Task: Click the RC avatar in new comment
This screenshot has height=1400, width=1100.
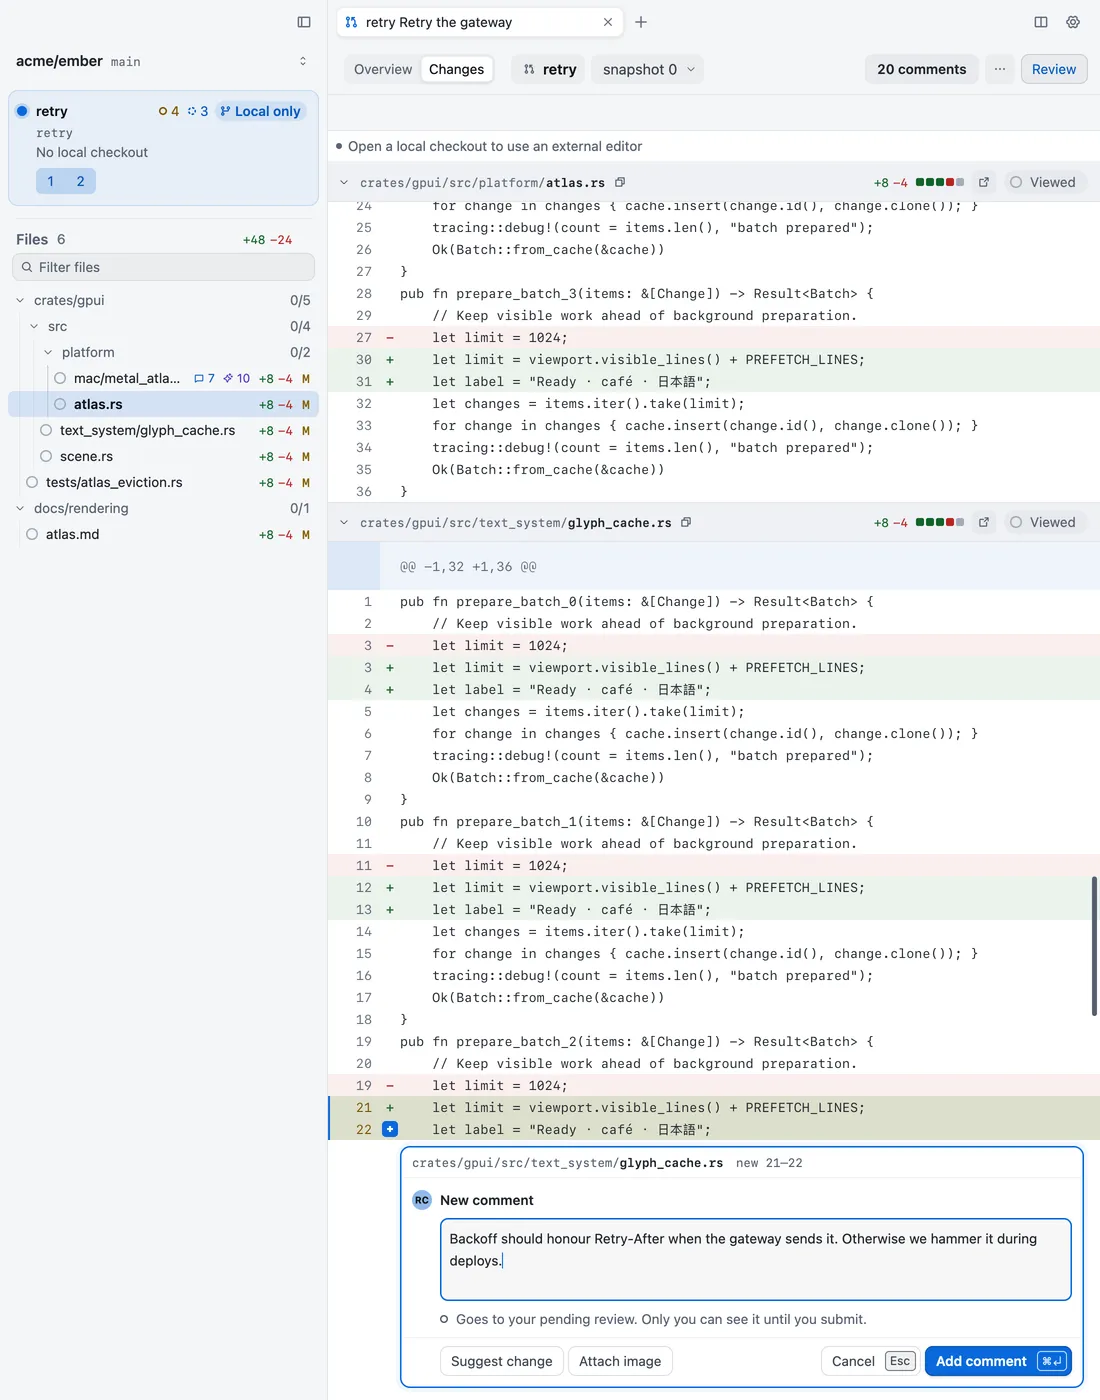Action: 422,1200
